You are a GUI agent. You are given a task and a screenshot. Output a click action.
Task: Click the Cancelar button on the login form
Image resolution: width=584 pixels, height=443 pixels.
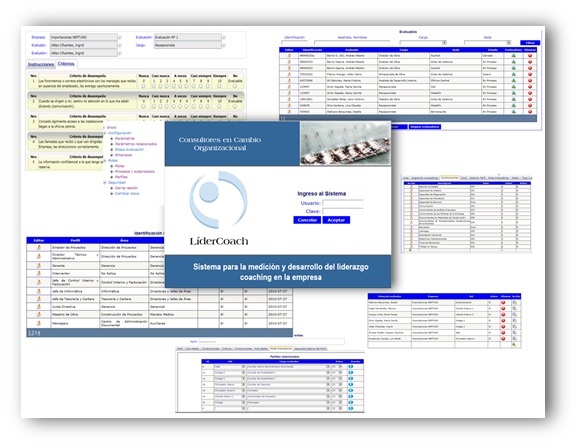(x=307, y=220)
